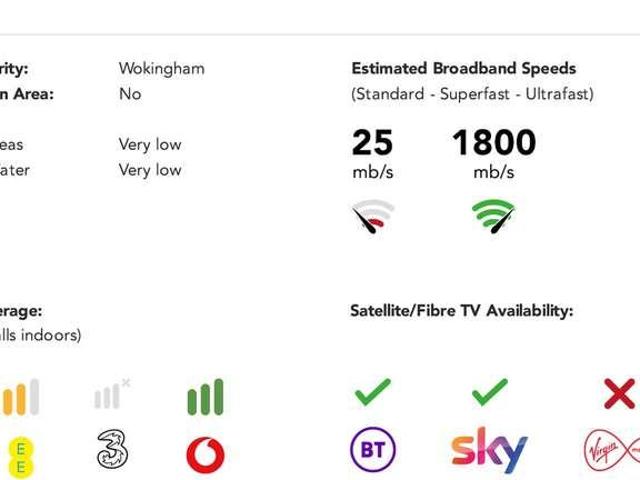Screen dimensions: 640x480
Task: Click the Virgin Media logo
Action: (611, 449)
